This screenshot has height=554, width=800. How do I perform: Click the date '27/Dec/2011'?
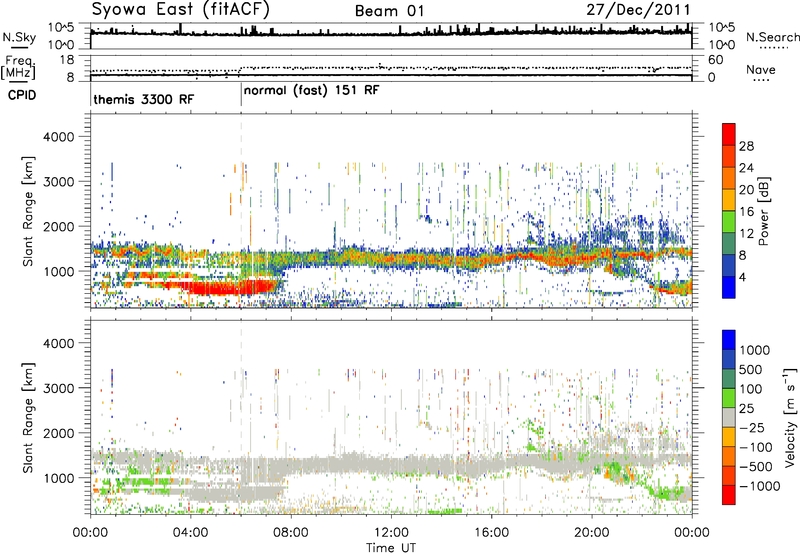638,10
